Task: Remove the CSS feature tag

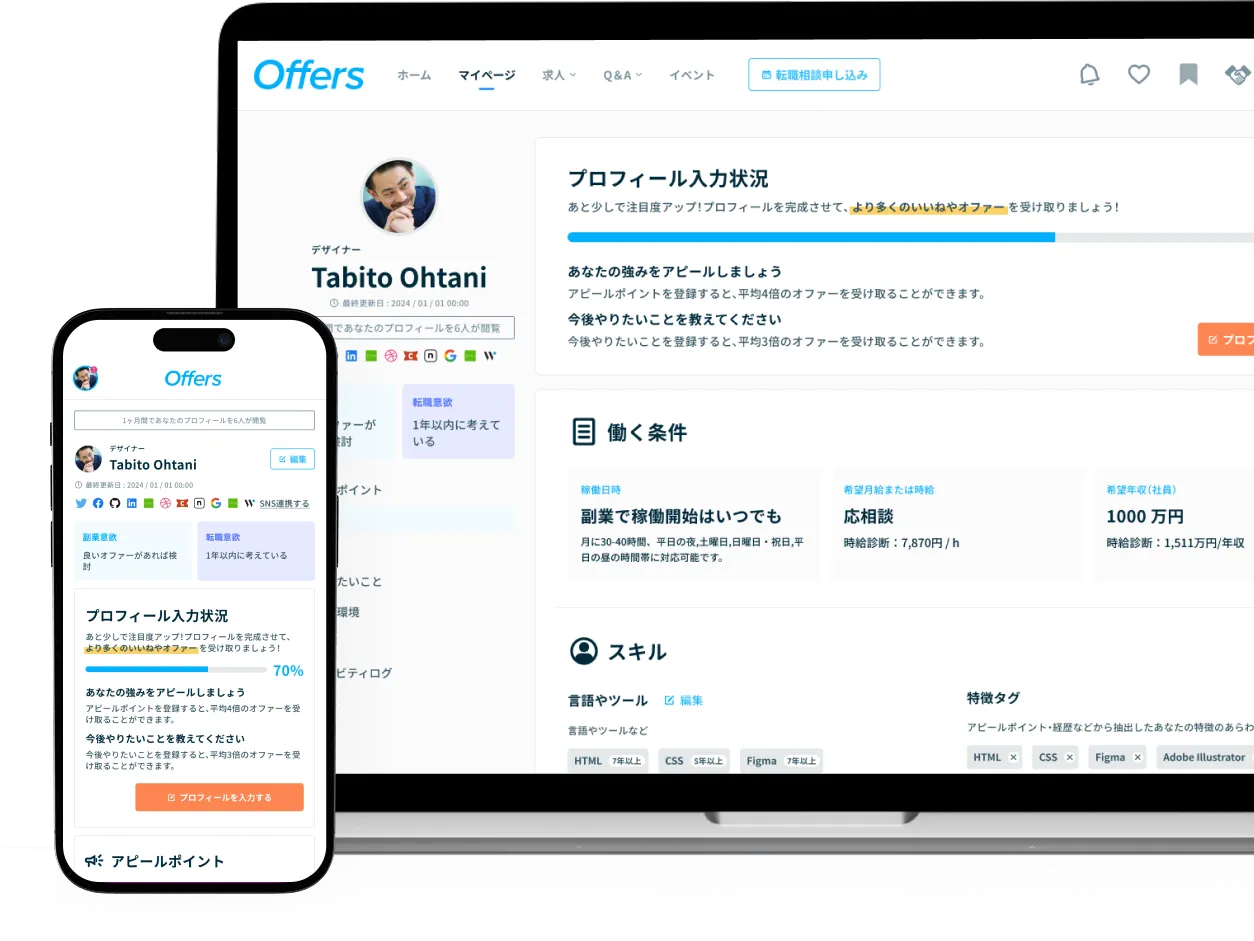Action: 1069,758
